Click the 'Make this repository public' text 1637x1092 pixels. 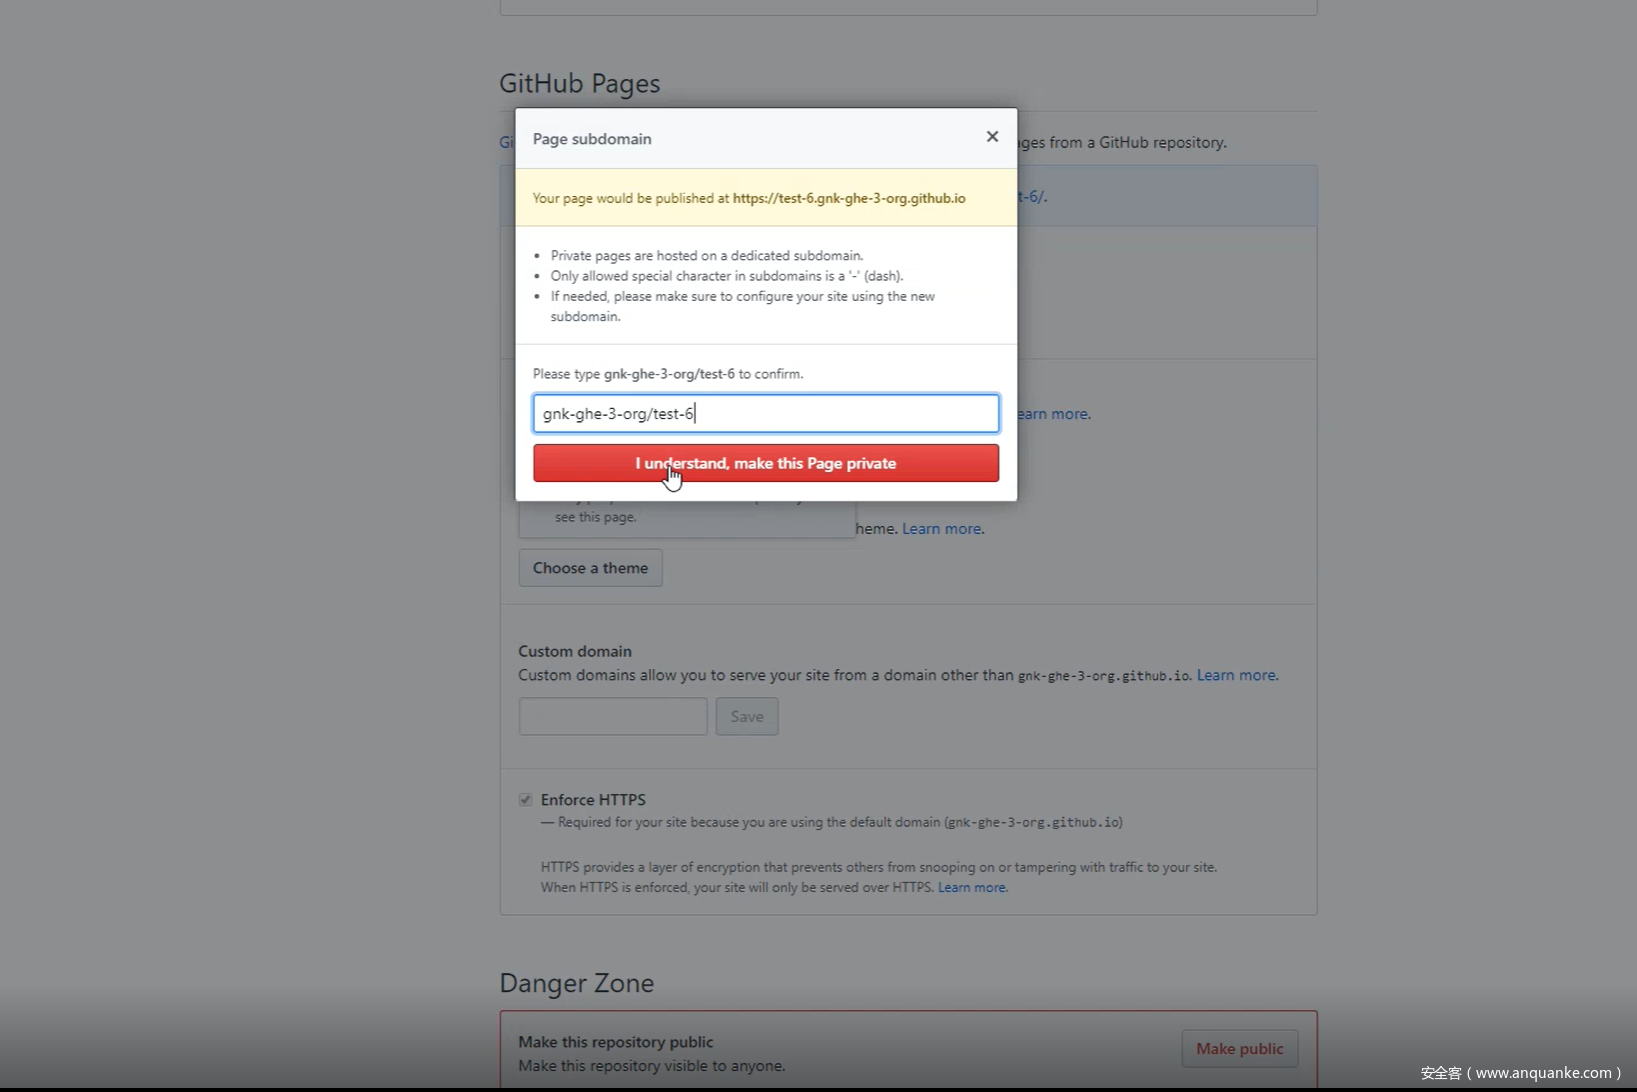616,1041
